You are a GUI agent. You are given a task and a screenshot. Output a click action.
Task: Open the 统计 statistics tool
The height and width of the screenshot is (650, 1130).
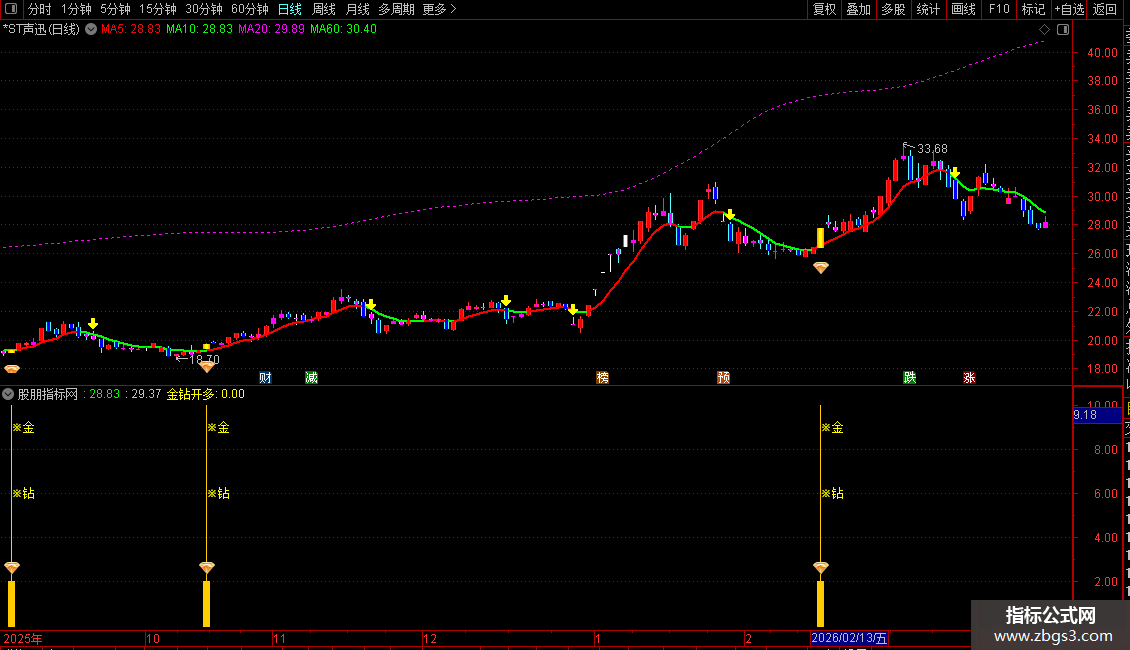coord(928,9)
